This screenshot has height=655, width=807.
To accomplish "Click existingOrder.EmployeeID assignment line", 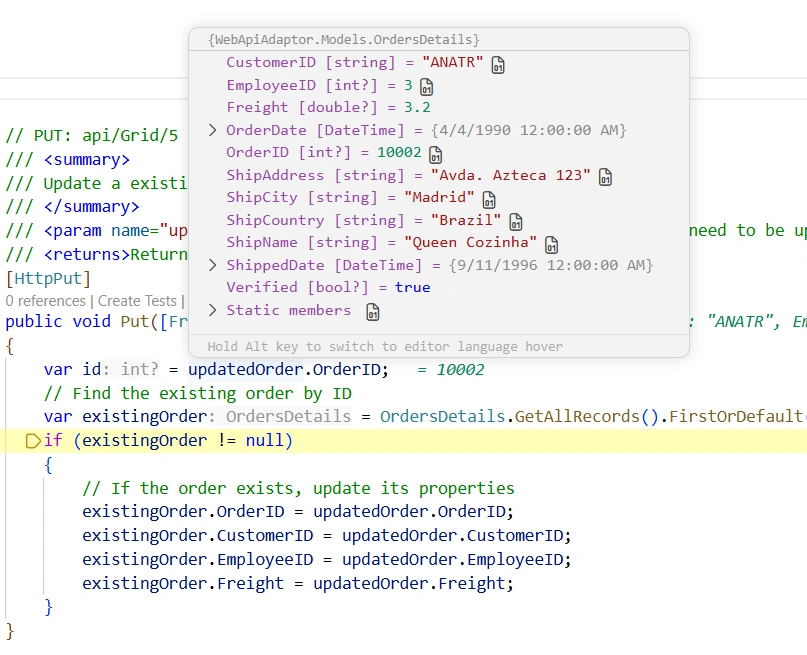I will tap(326, 559).
